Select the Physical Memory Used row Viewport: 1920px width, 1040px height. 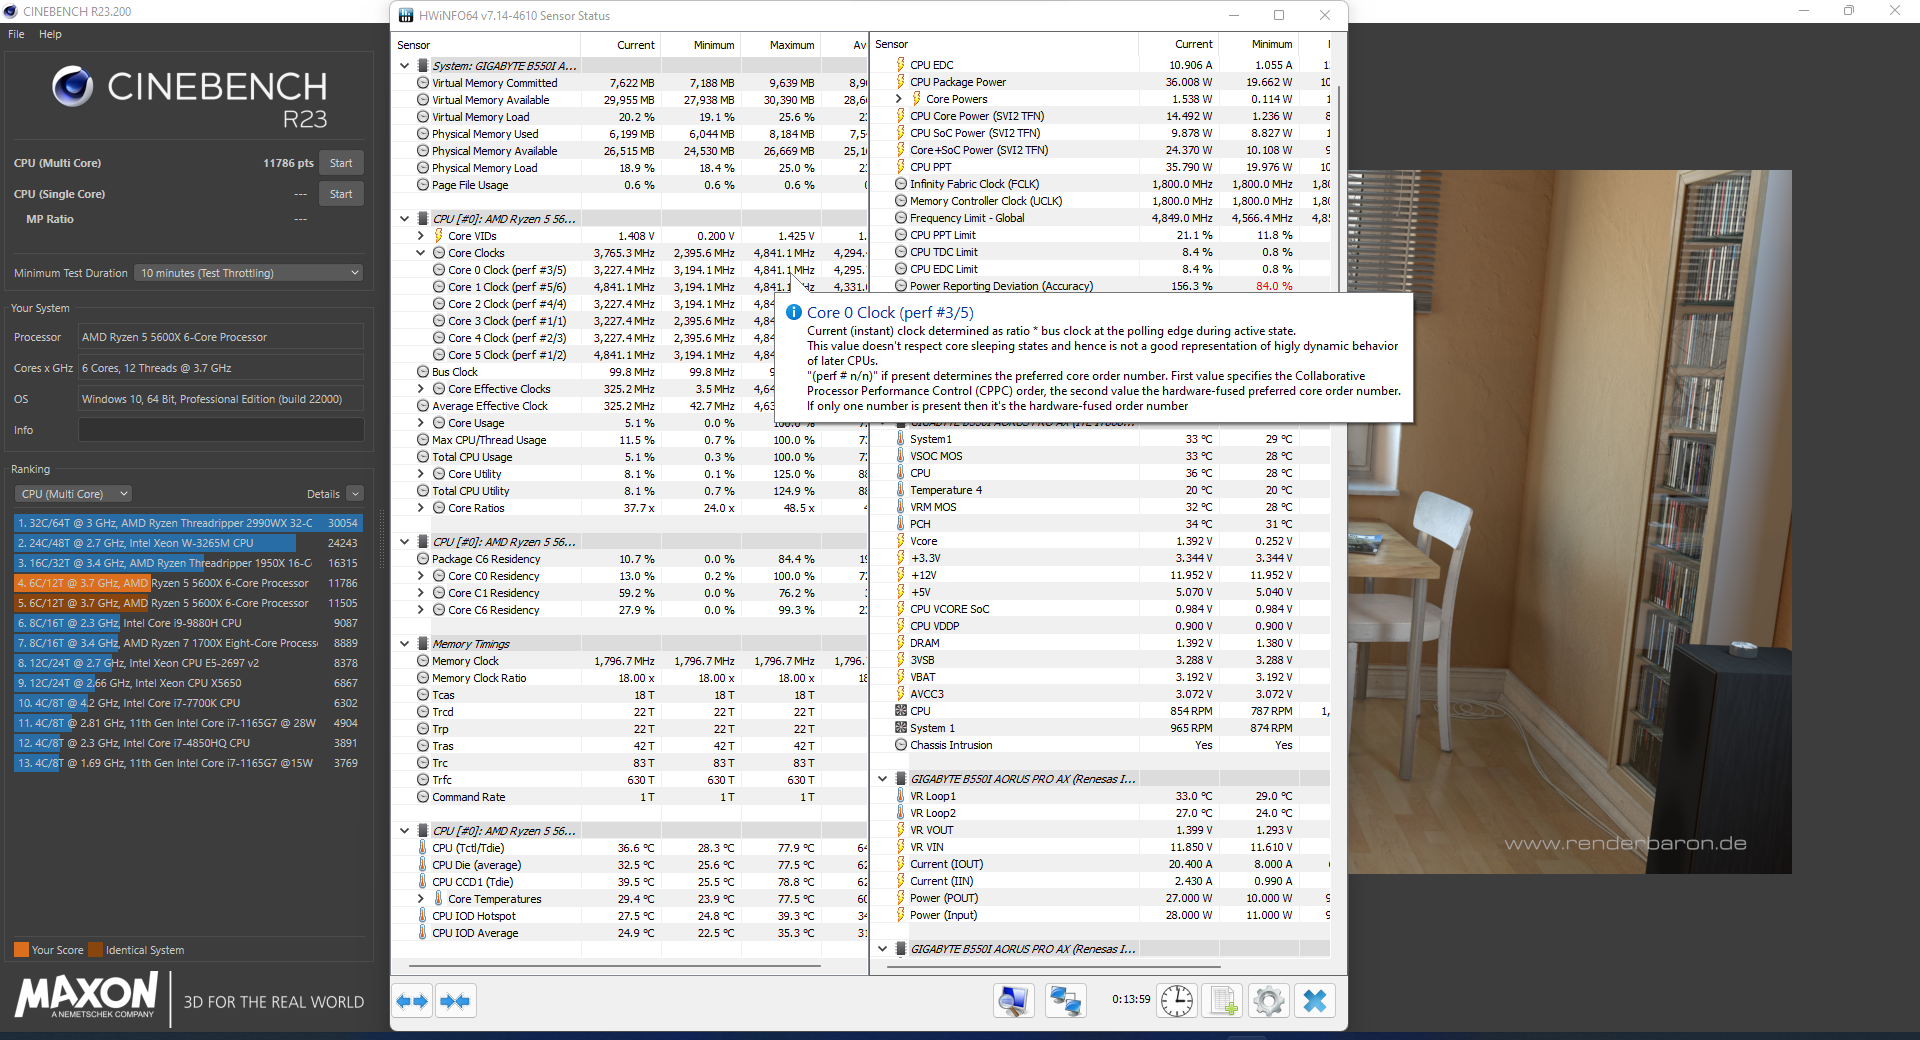(630, 134)
